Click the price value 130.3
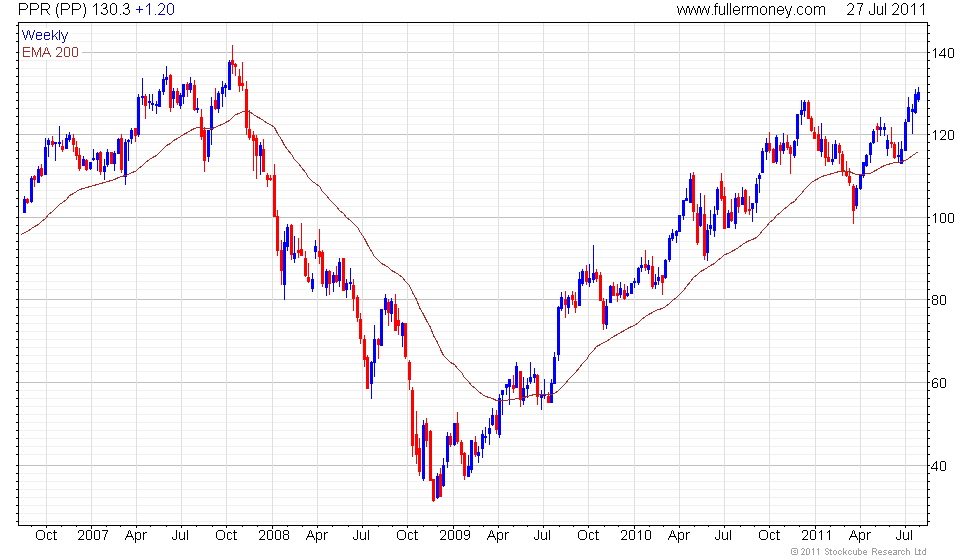Screen dimensions: 980x560 point(111,10)
